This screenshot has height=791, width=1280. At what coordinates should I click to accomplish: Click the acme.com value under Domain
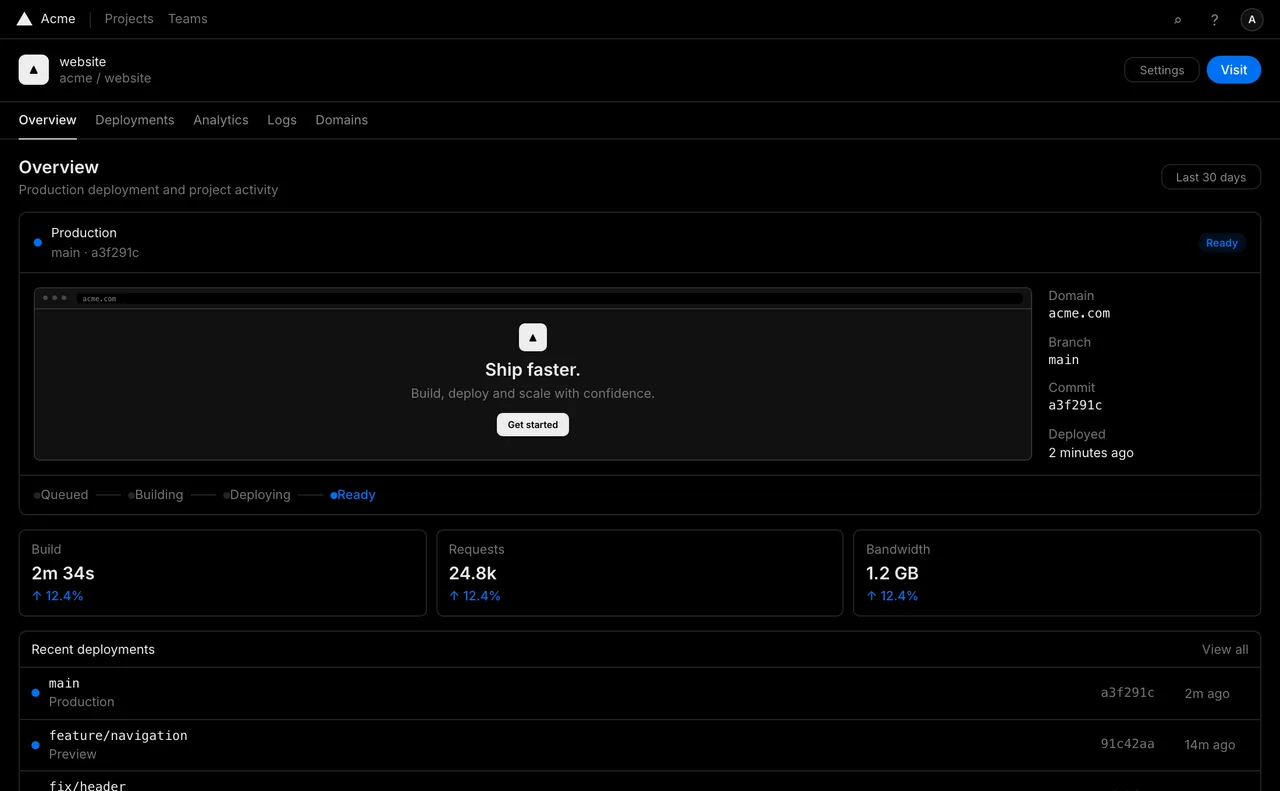click(1079, 313)
